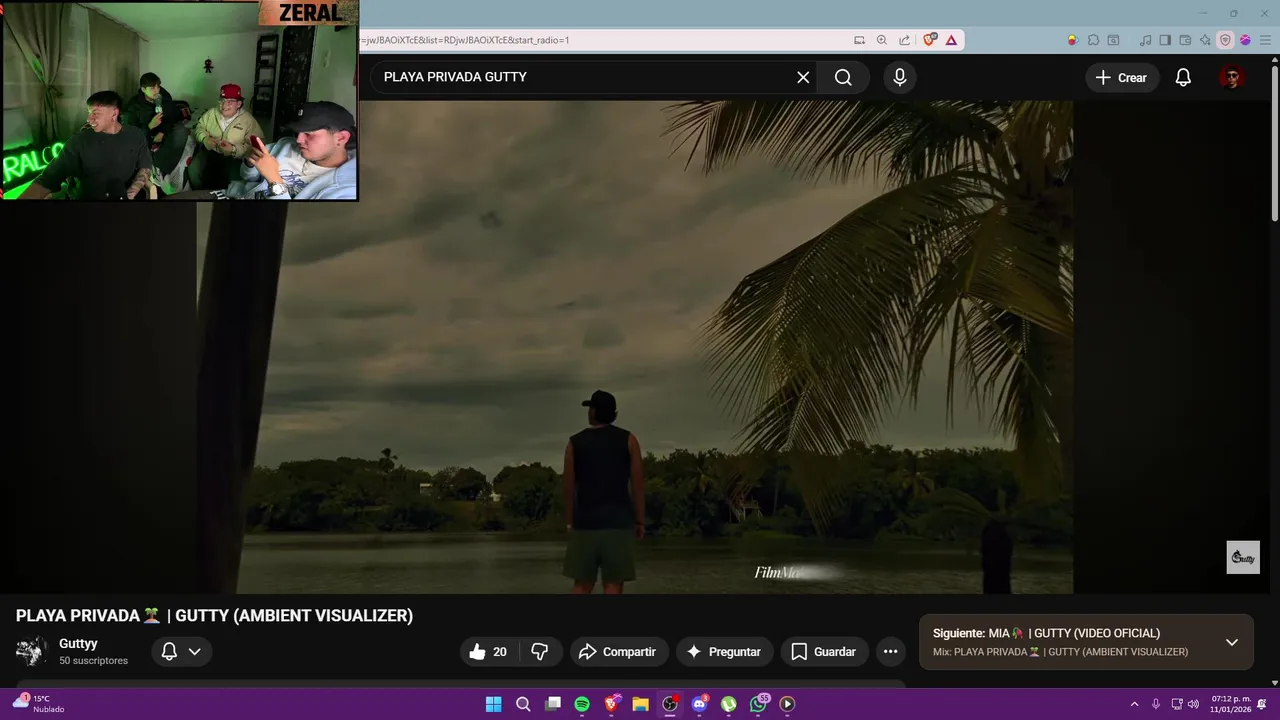Image resolution: width=1280 pixels, height=720 pixels.
Task: Open OBS Studio from the taskbar
Action: click(670, 704)
